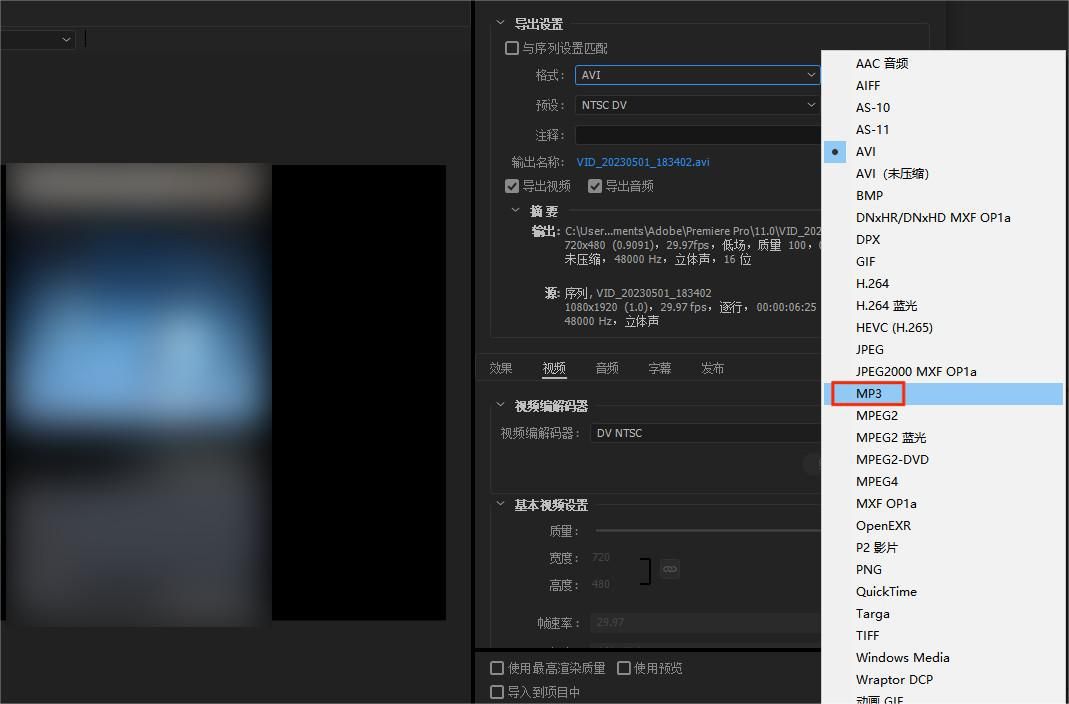Enable 使用最高渲染质量 option
This screenshot has width=1069, height=704.
click(x=497, y=668)
